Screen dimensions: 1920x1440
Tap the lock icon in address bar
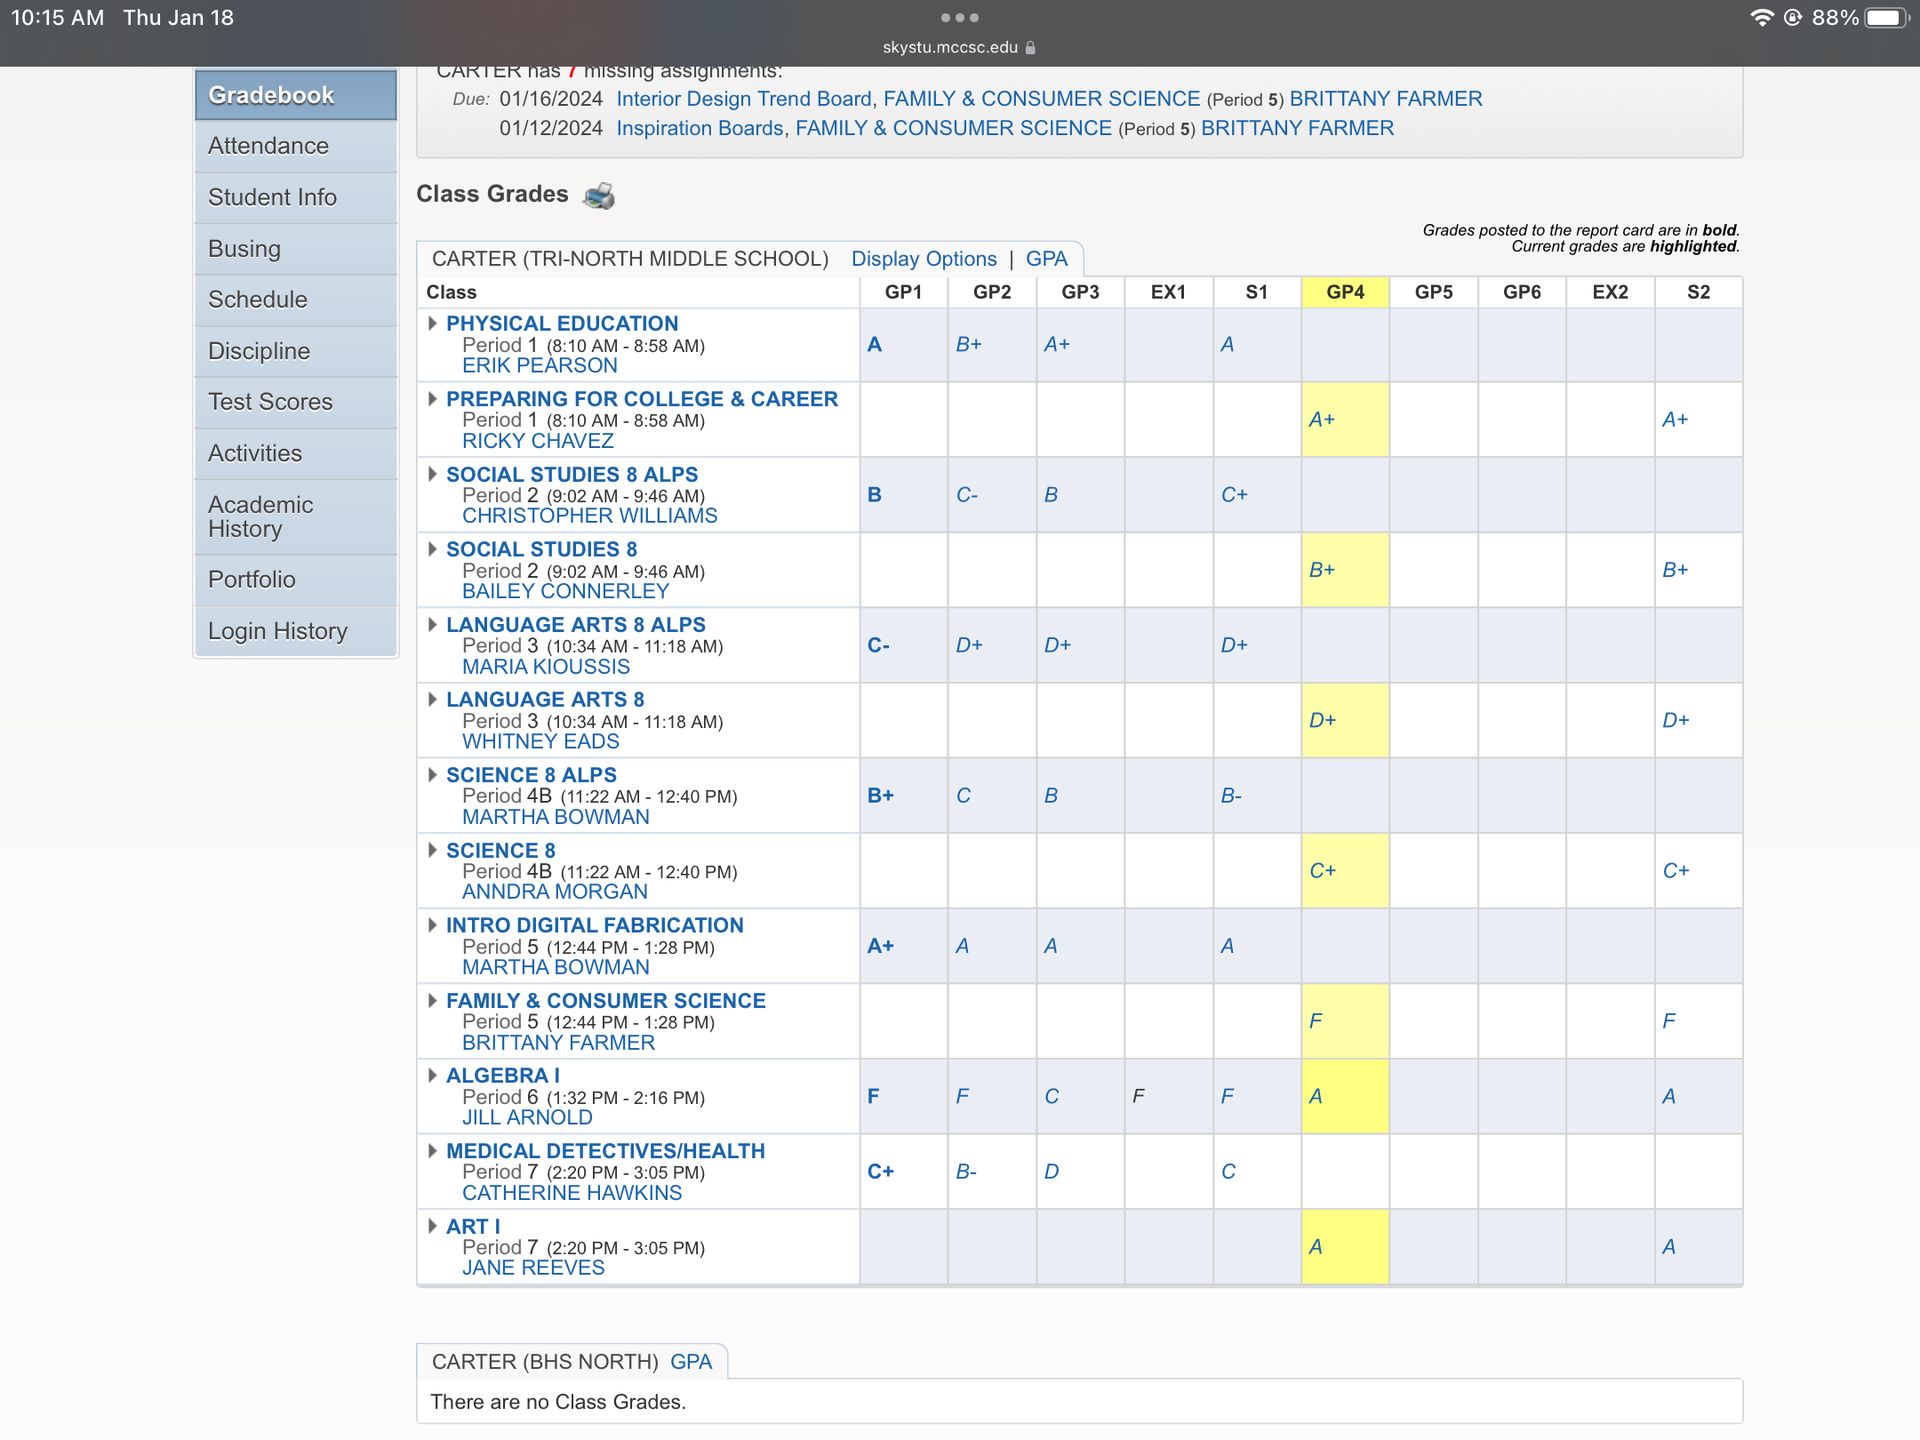1031,48
